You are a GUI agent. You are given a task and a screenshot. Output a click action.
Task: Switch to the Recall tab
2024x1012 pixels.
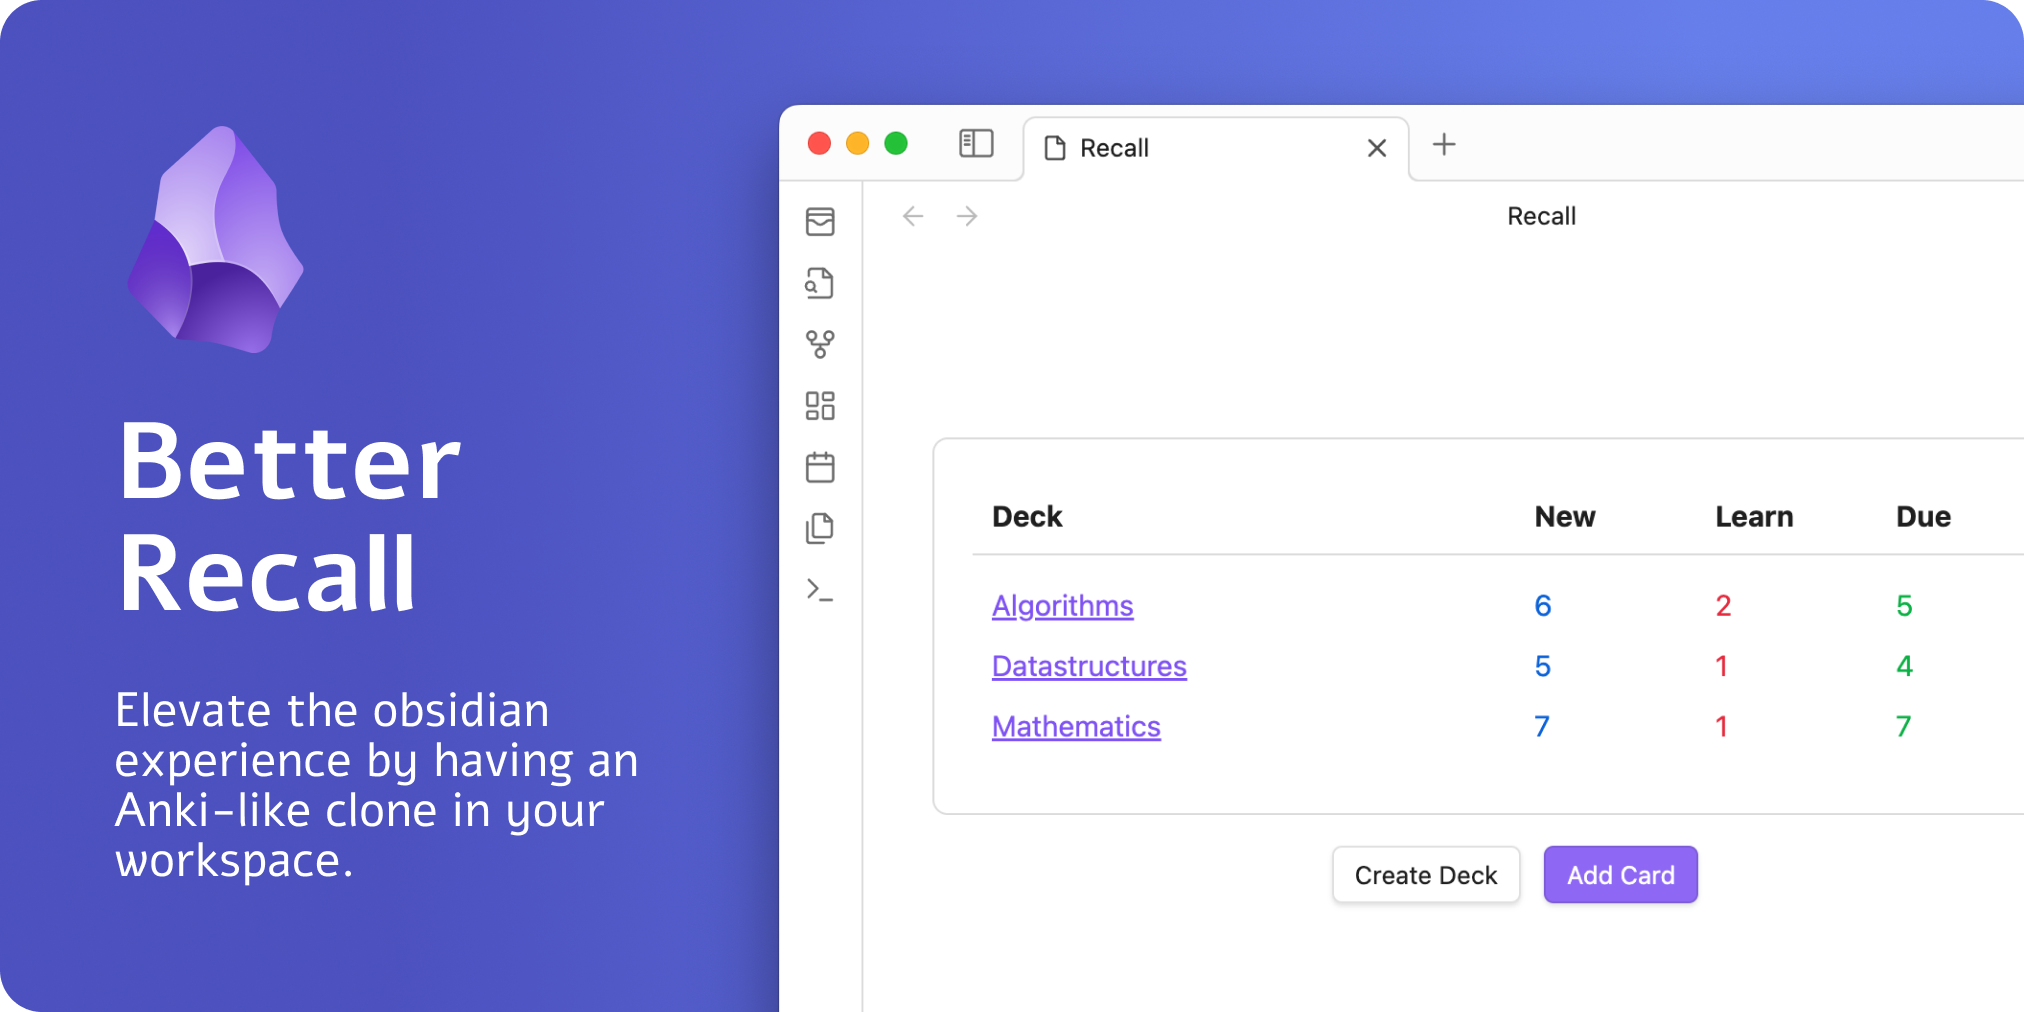(1113, 147)
